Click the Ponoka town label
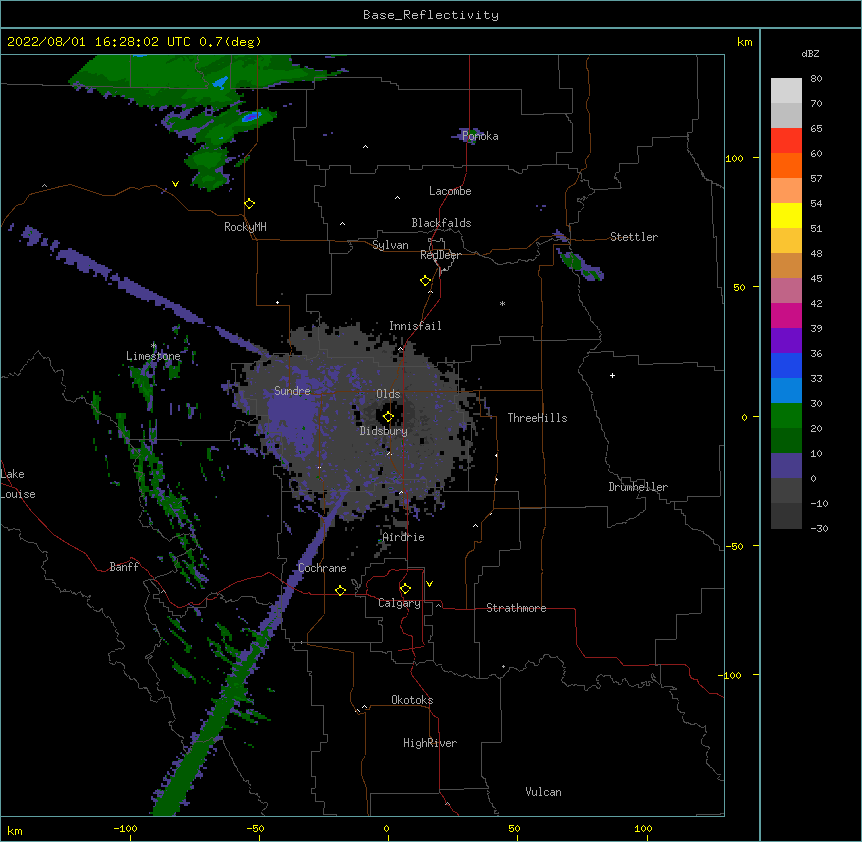Screen dimensions: 862x842 pyautogui.click(x=480, y=136)
